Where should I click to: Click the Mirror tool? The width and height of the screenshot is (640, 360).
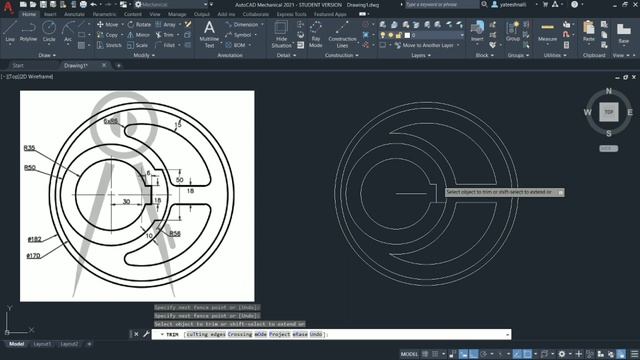[139, 35]
